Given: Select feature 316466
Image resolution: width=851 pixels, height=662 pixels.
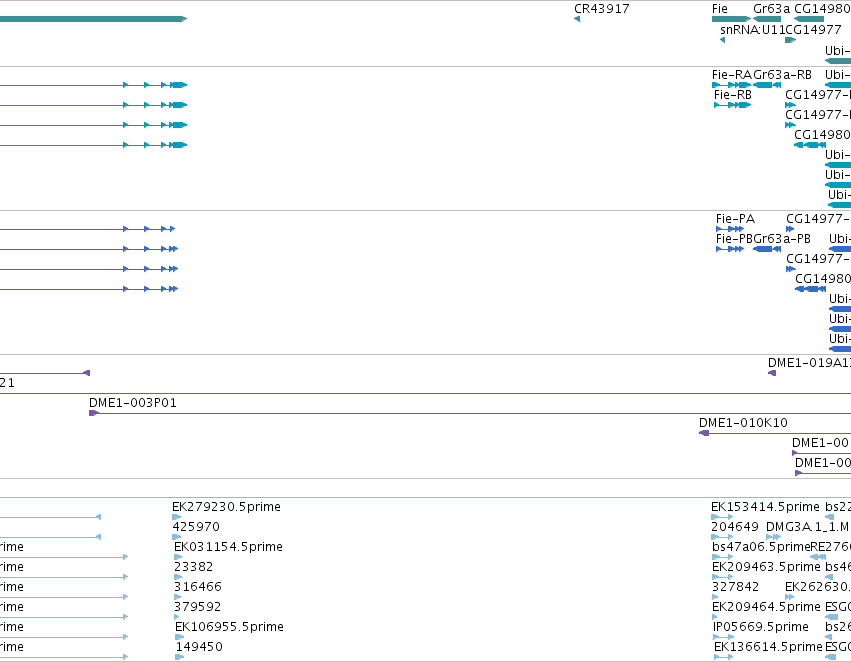Looking at the screenshot, I should [x=177, y=597].
